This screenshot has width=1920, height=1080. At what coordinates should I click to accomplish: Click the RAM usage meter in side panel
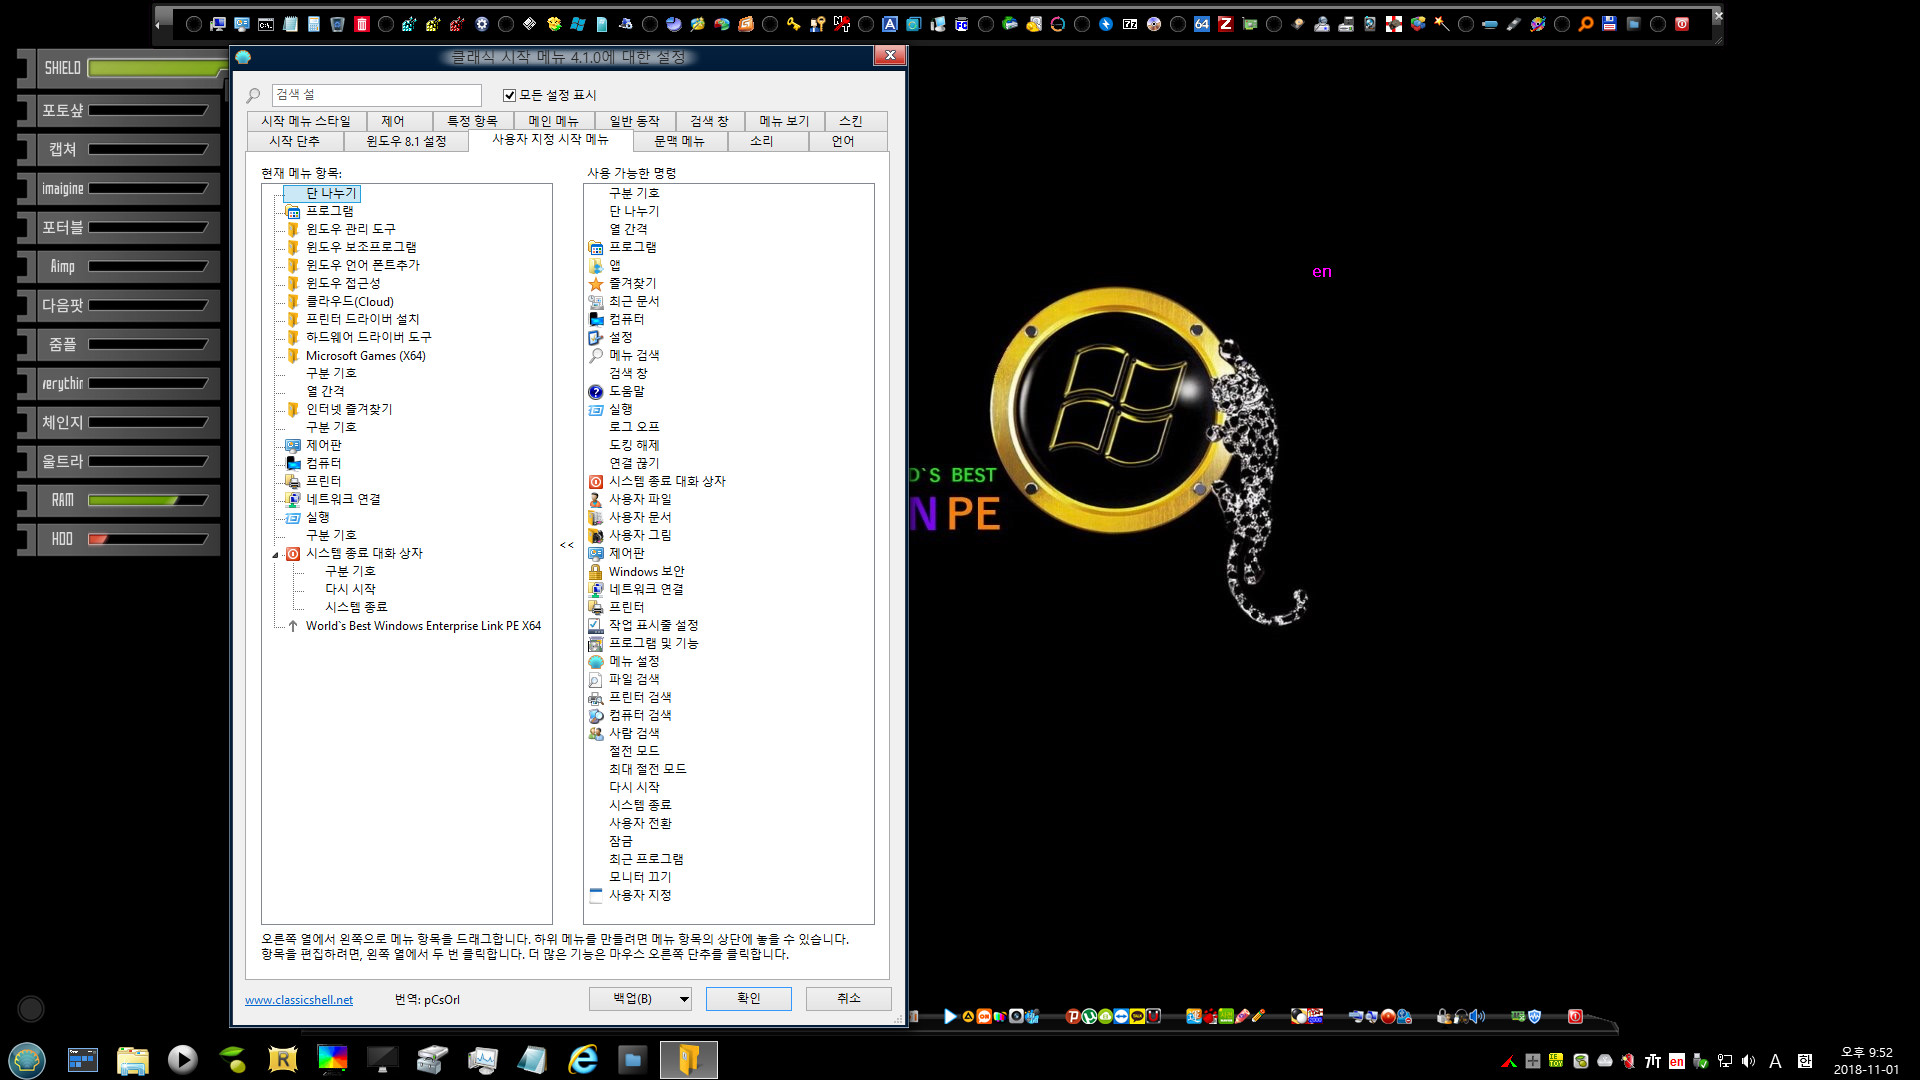(x=147, y=501)
